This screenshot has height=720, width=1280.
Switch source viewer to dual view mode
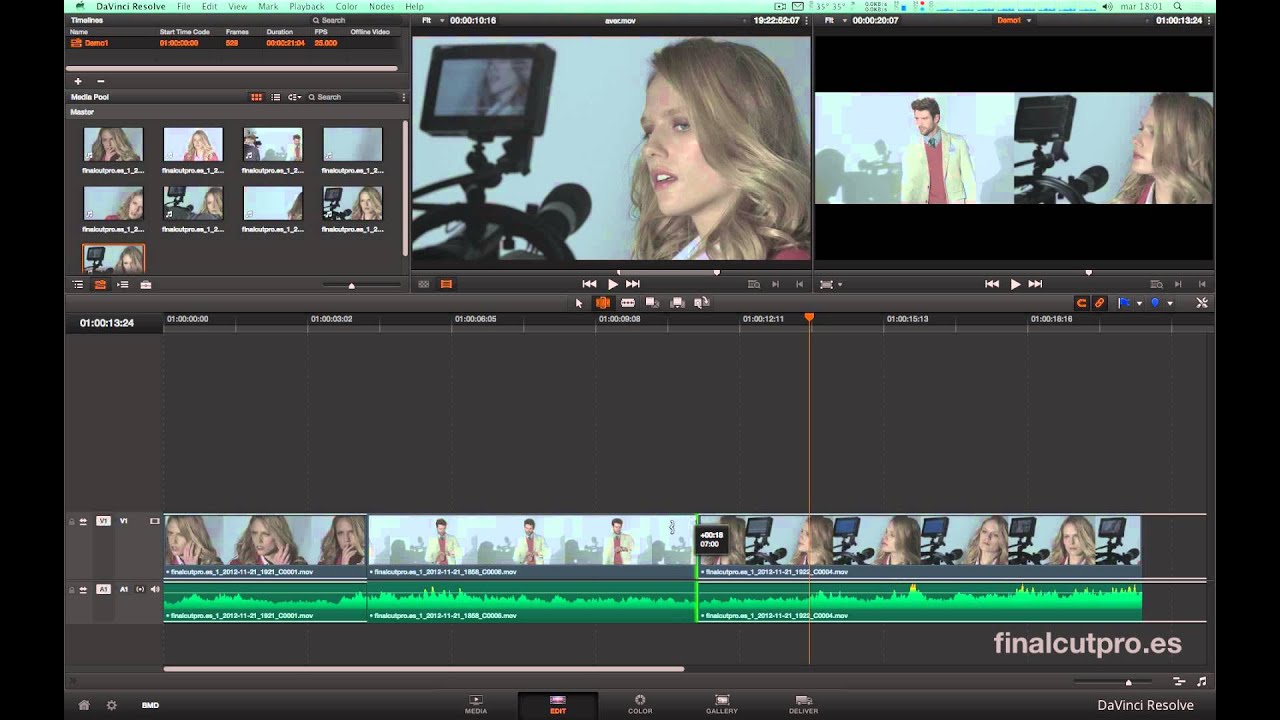pyautogui.click(x=423, y=284)
